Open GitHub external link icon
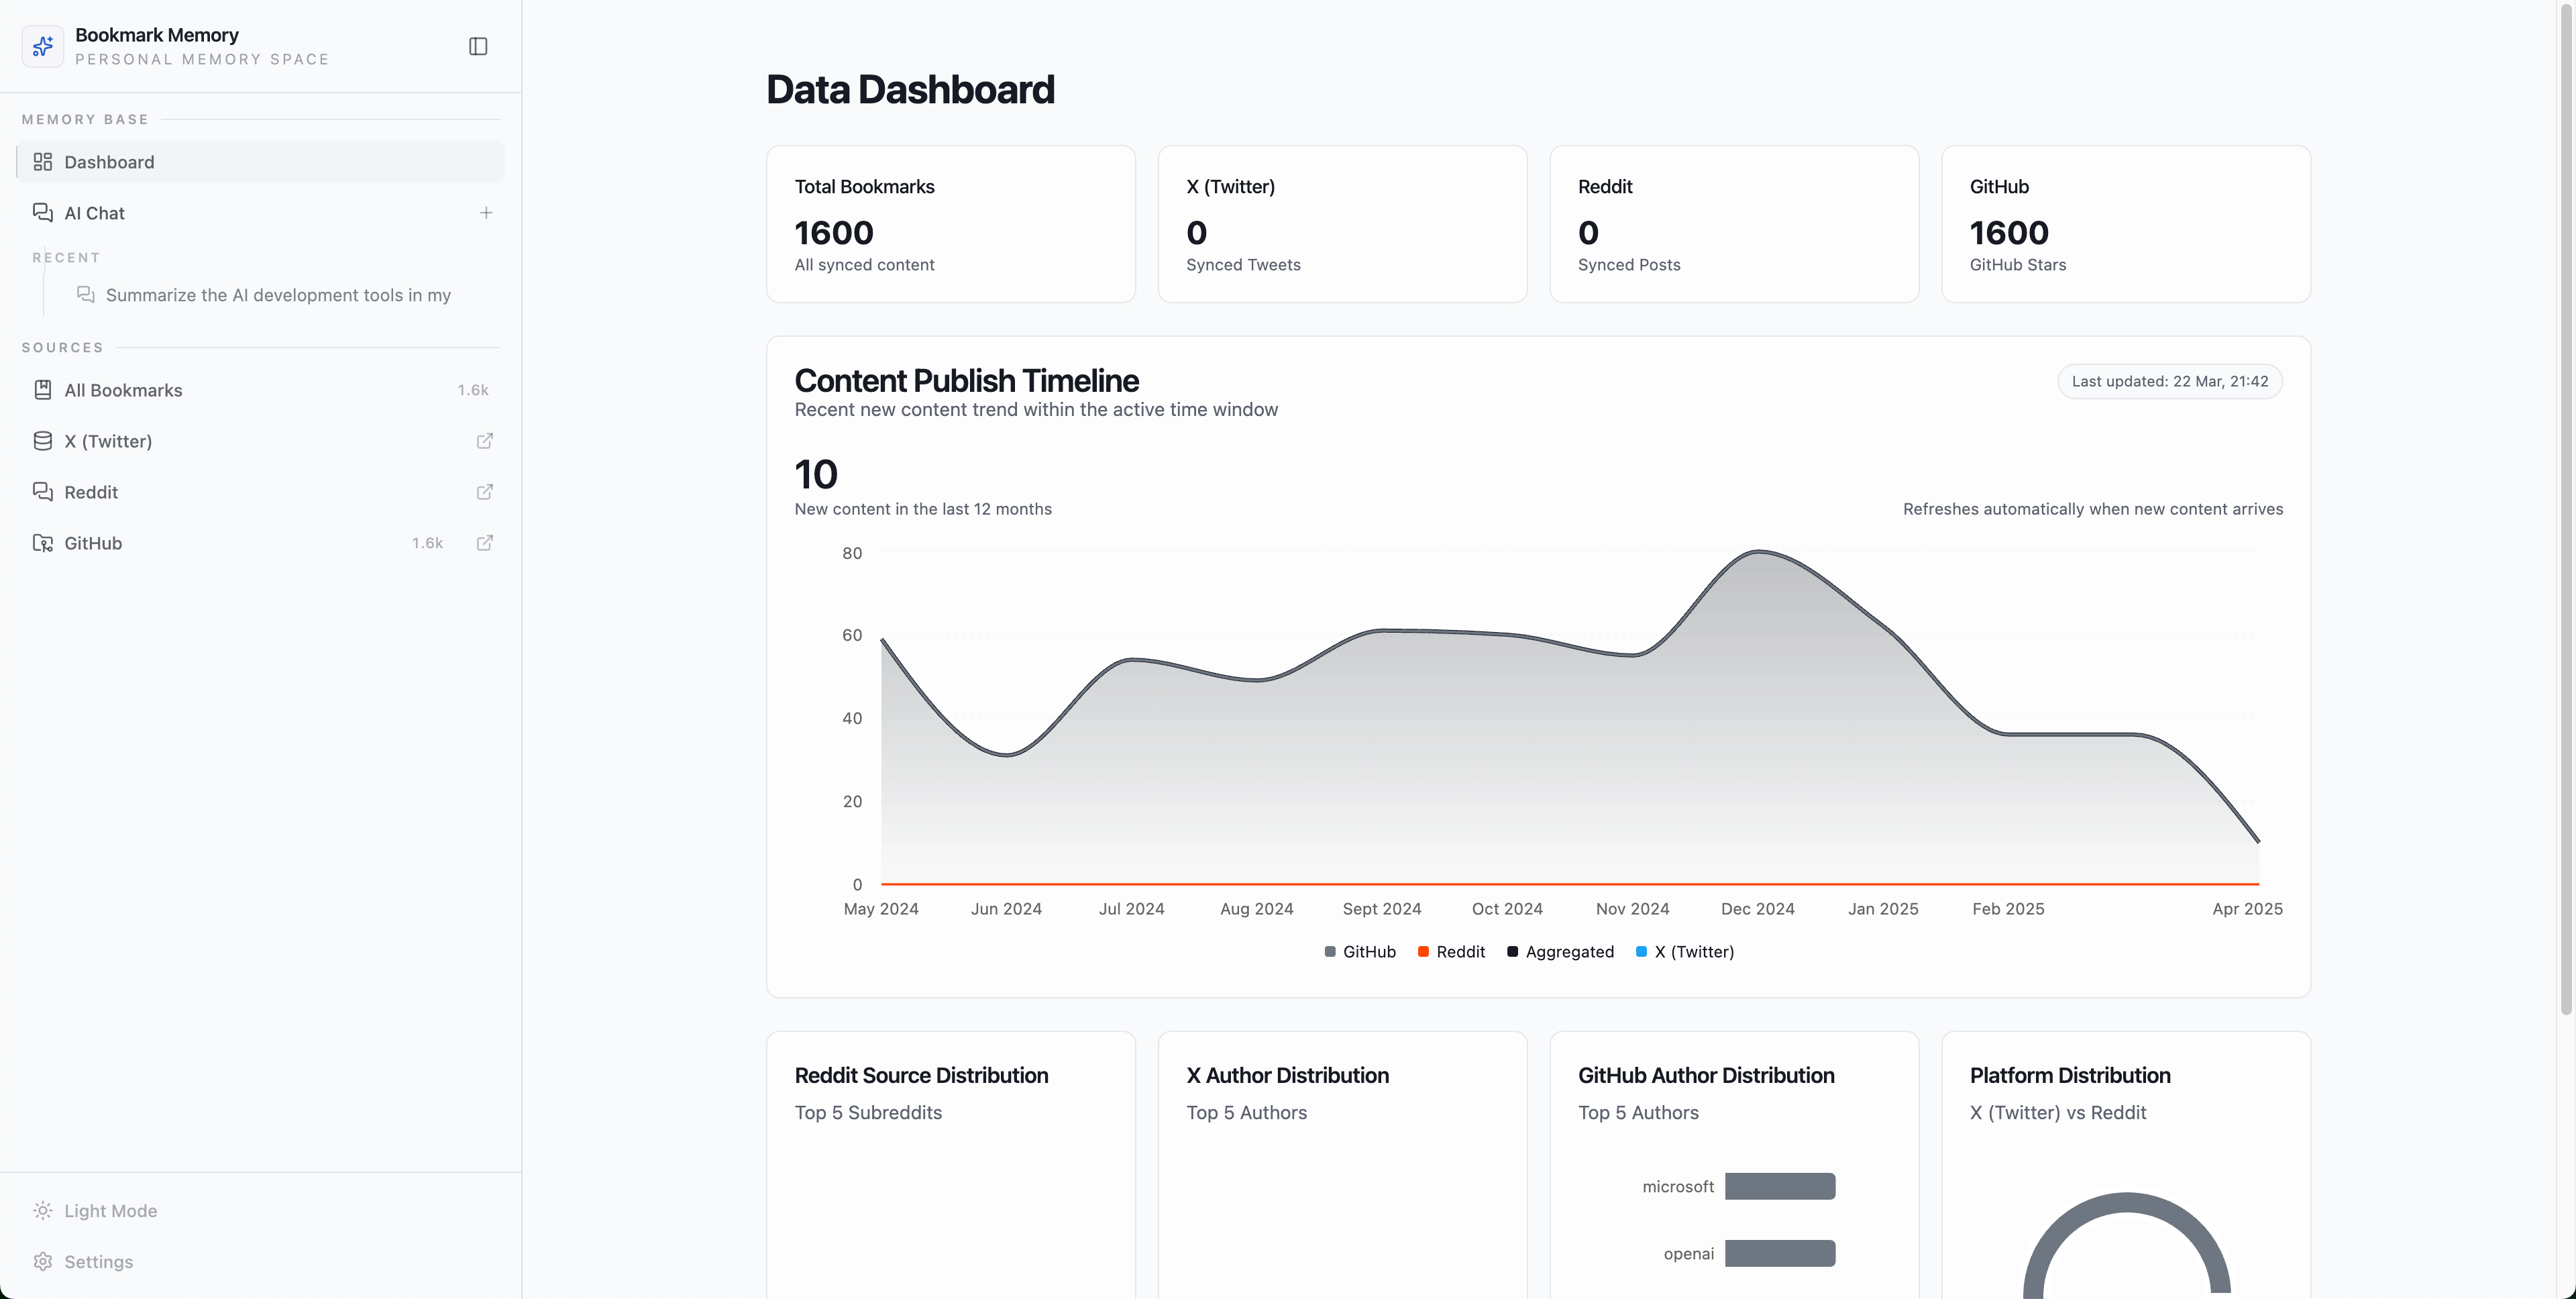The height and width of the screenshot is (1299, 2576). click(x=485, y=543)
